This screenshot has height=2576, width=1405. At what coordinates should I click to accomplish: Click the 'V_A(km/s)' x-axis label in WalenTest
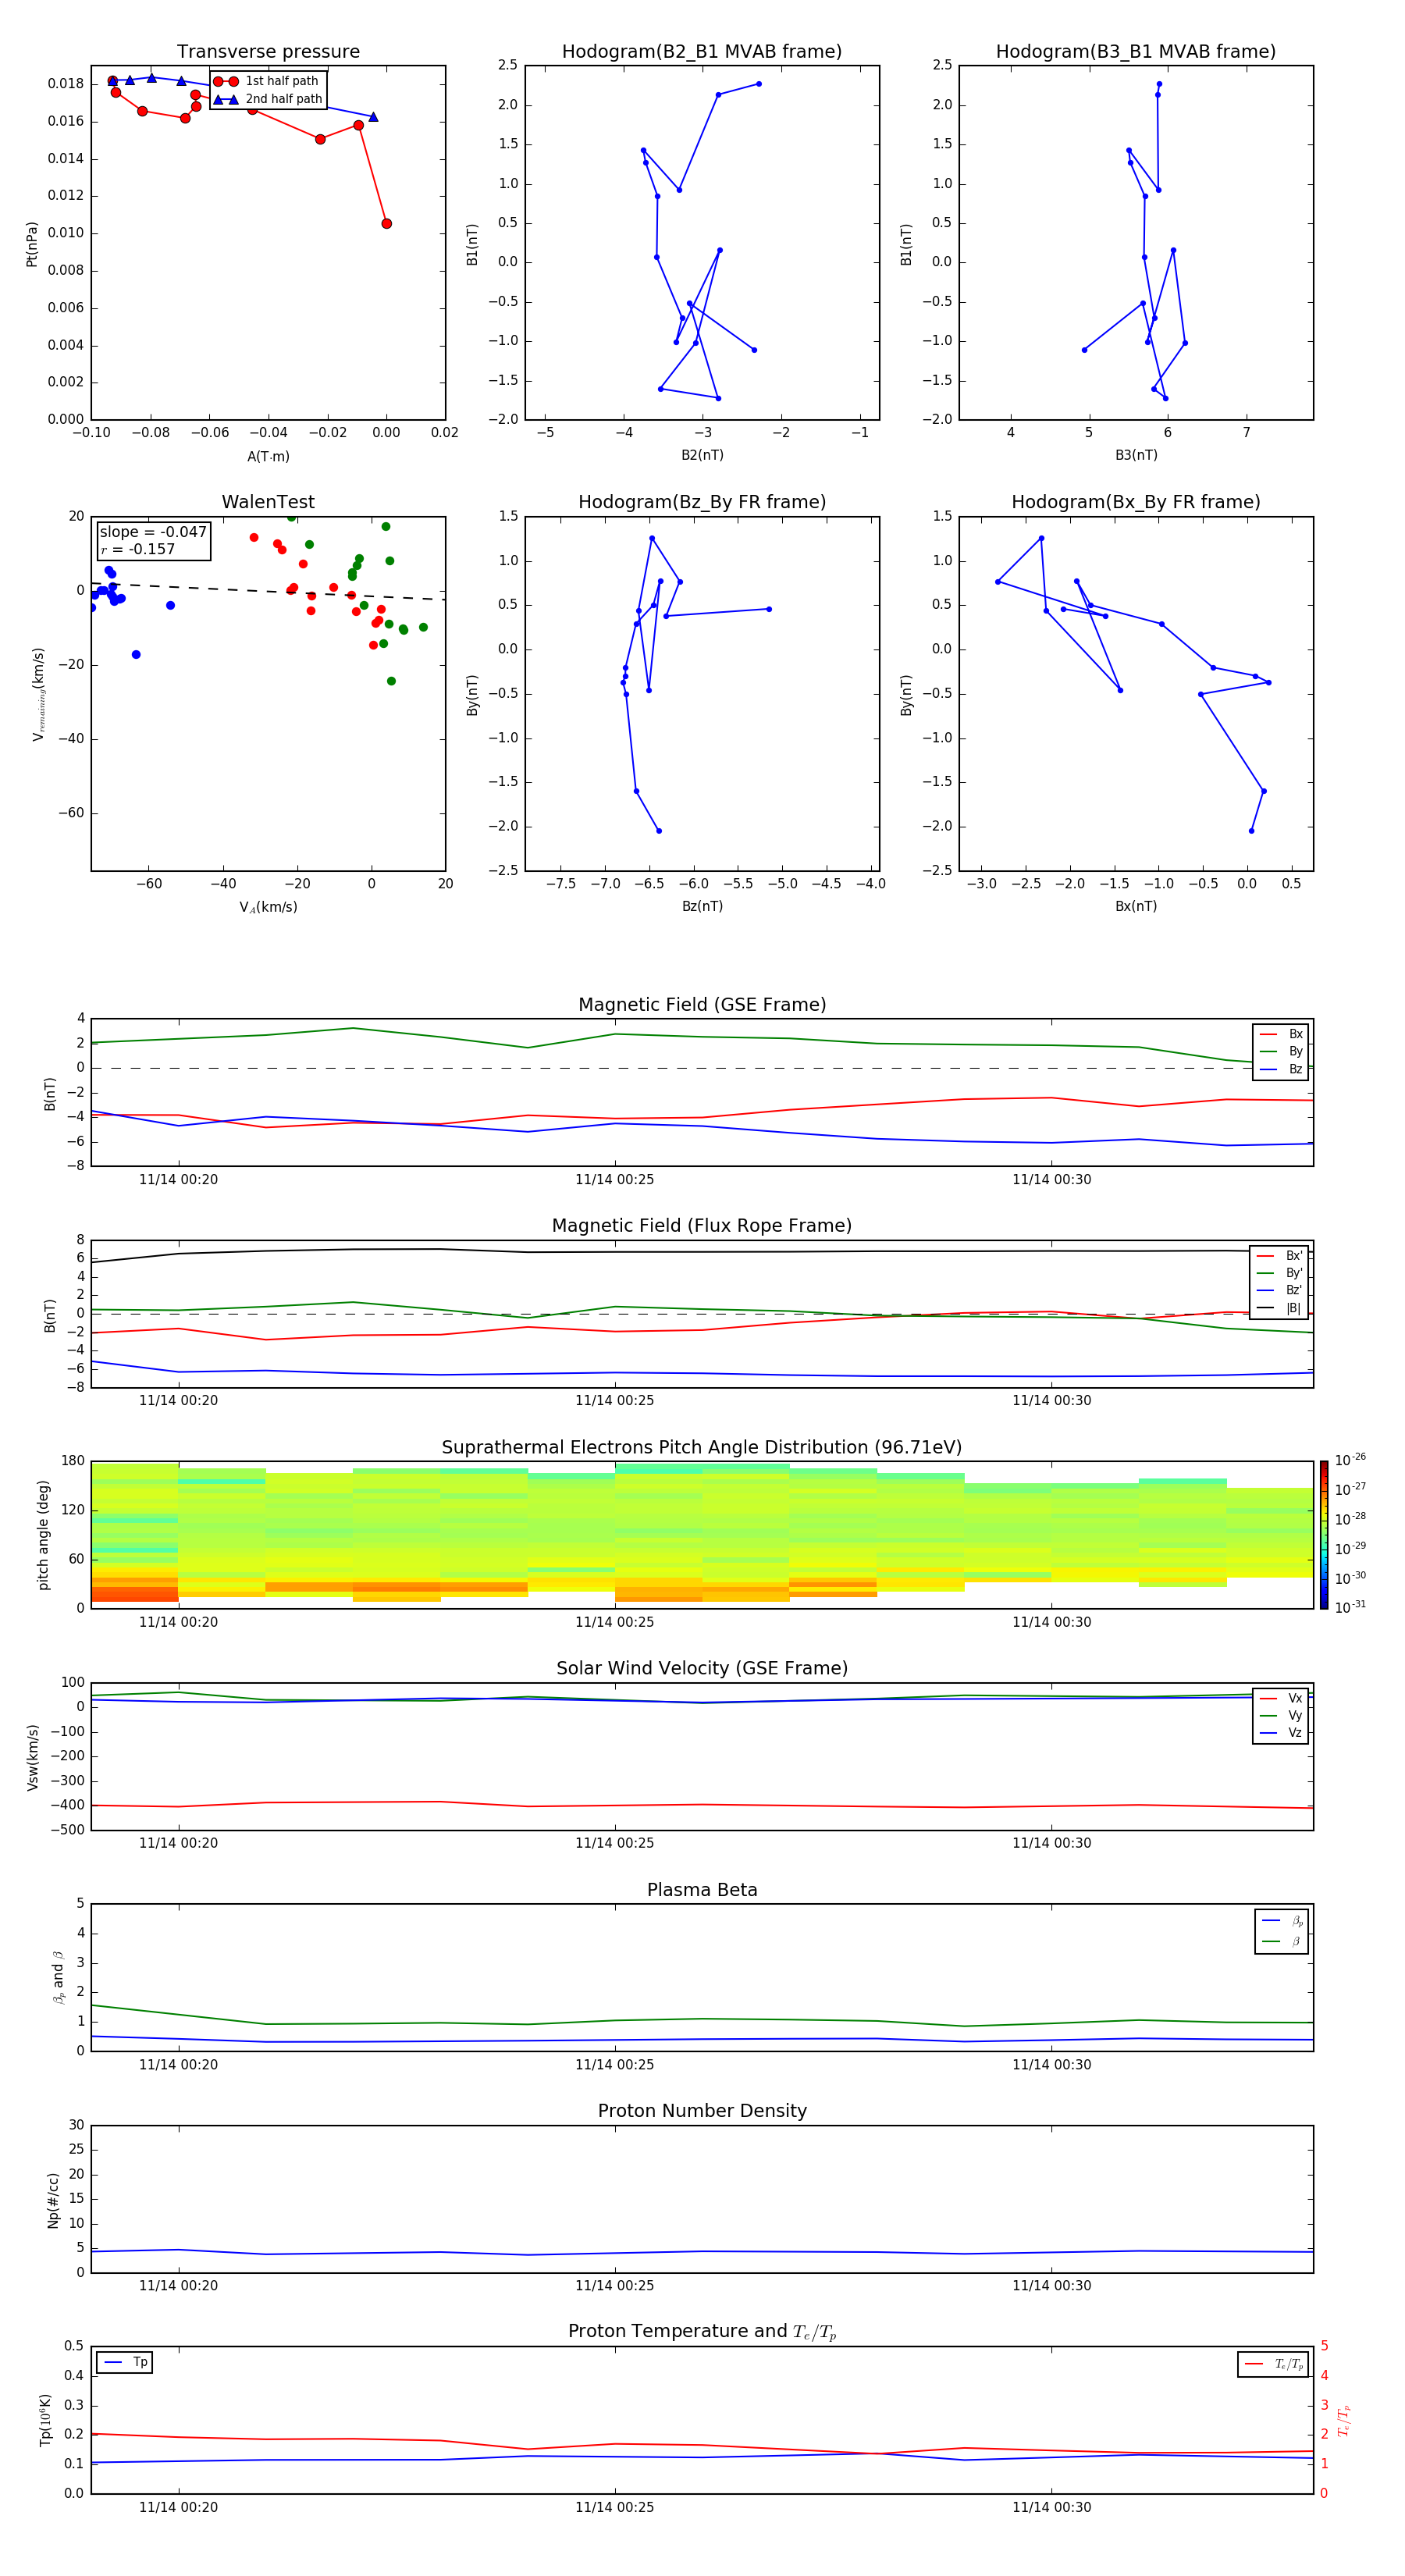coord(268,907)
